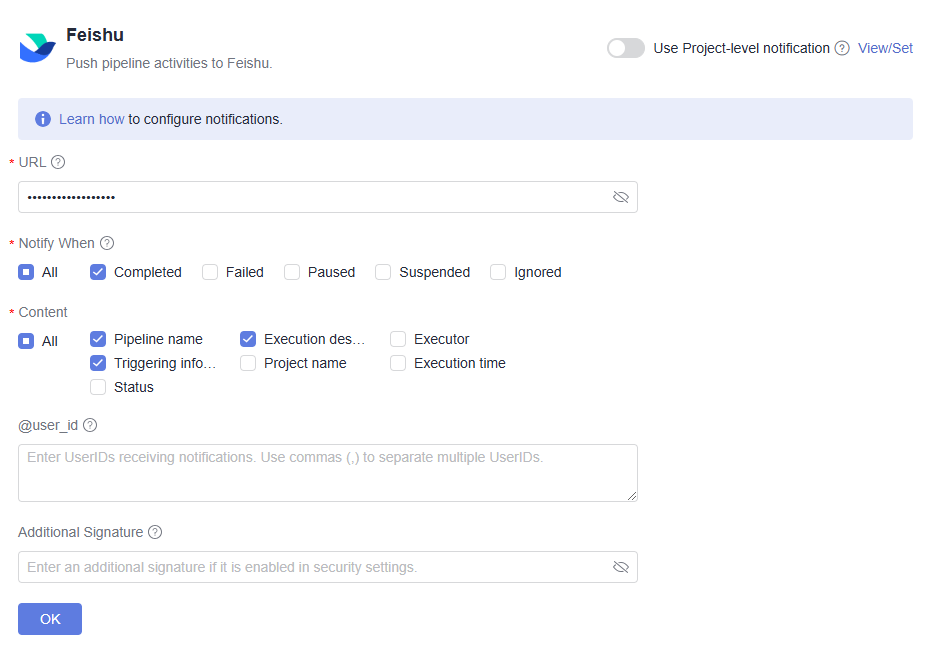
Task: Toggle the Notify When All checkbox
Action: click(x=26, y=272)
